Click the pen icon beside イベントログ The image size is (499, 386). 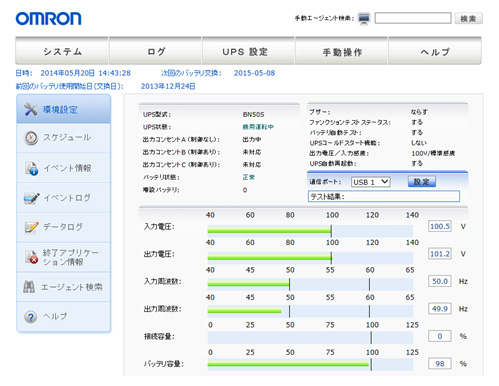[32, 198]
